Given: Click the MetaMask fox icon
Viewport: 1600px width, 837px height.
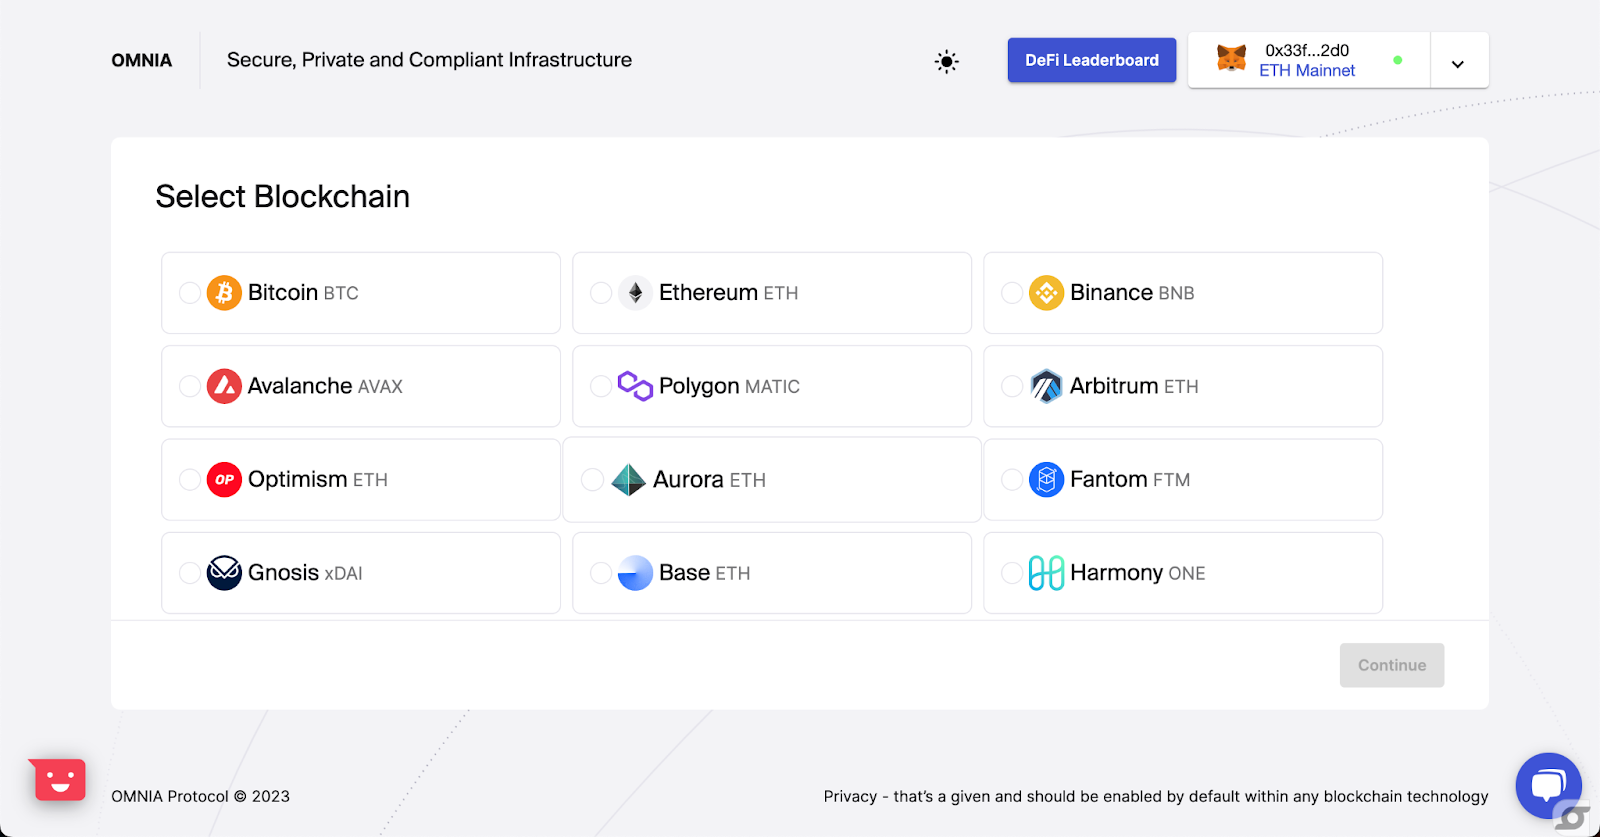Looking at the screenshot, I should [x=1231, y=58].
